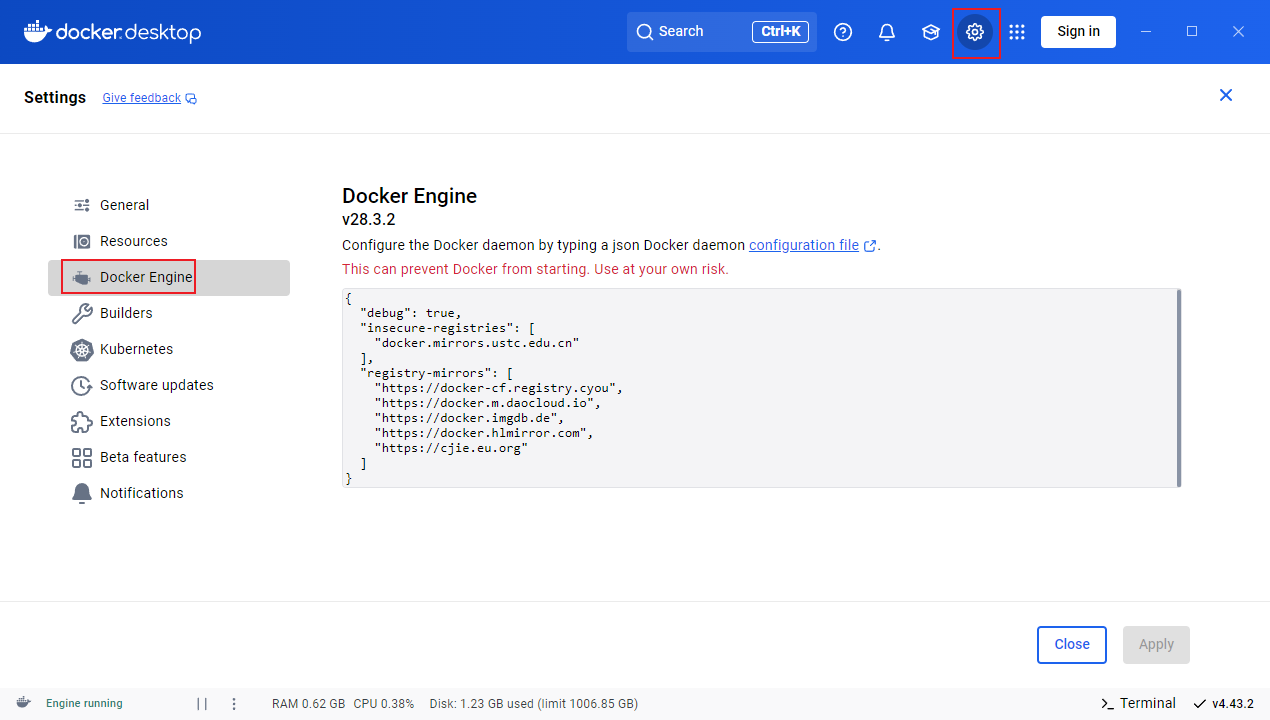Switch to the Resources settings section
The height and width of the screenshot is (720, 1270).
[133, 241]
